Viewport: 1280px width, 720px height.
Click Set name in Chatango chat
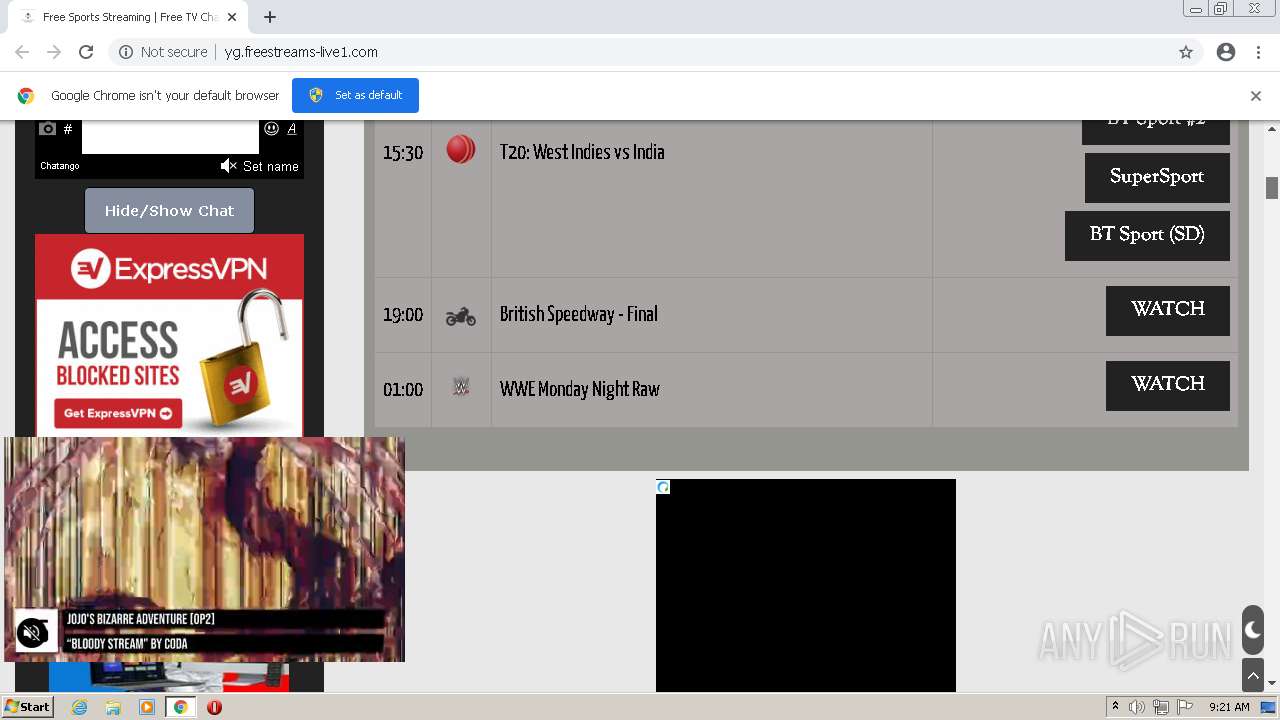coord(271,166)
